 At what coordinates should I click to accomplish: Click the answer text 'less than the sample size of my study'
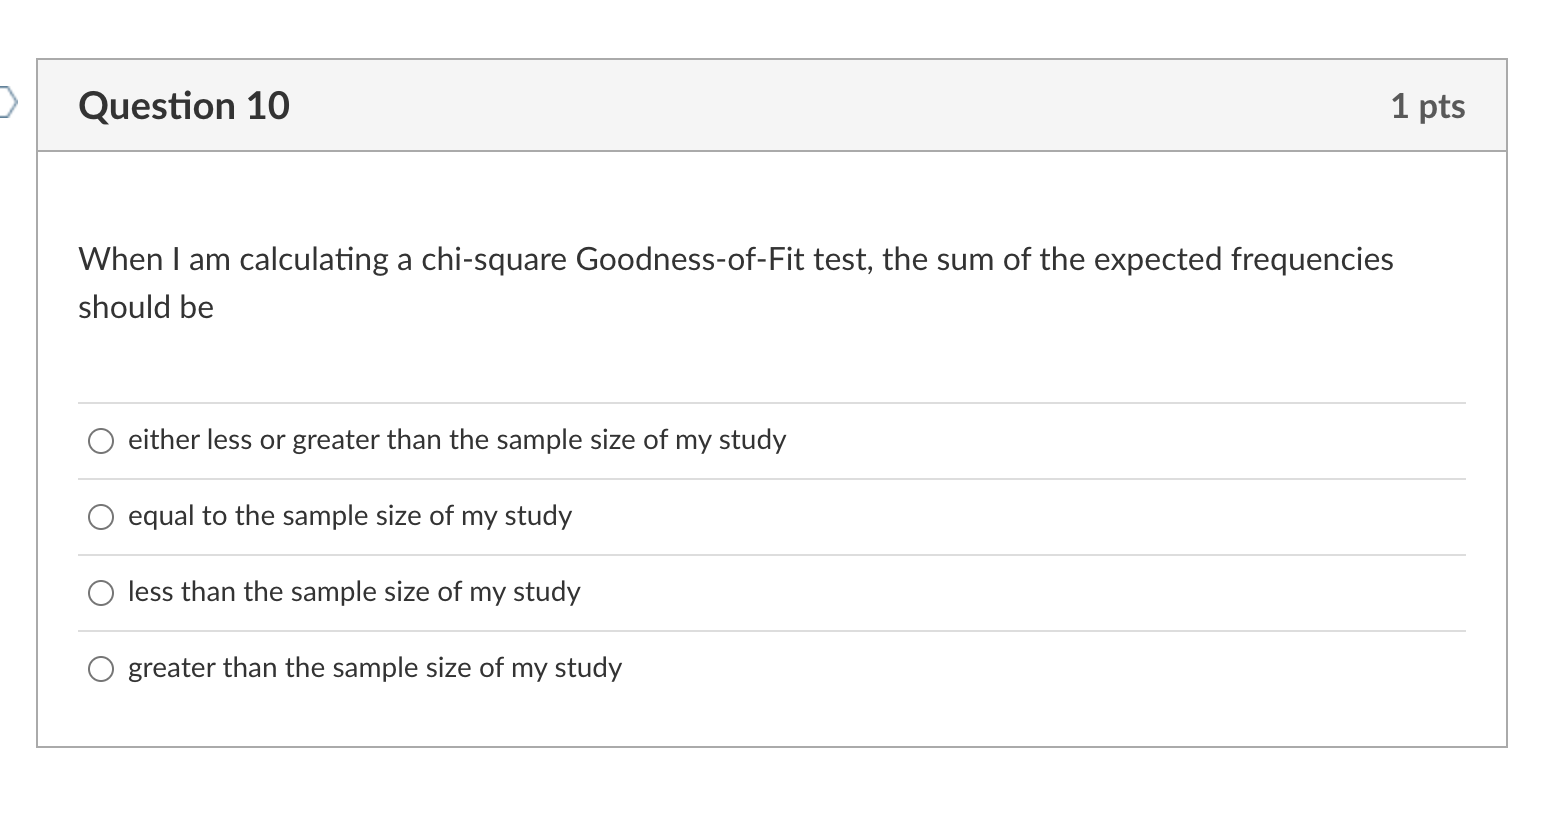point(353,592)
